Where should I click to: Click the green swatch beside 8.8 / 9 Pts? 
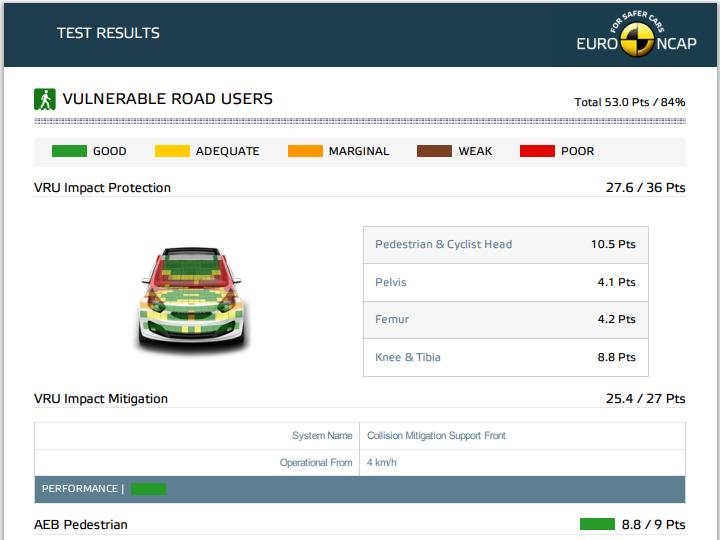(x=597, y=524)
